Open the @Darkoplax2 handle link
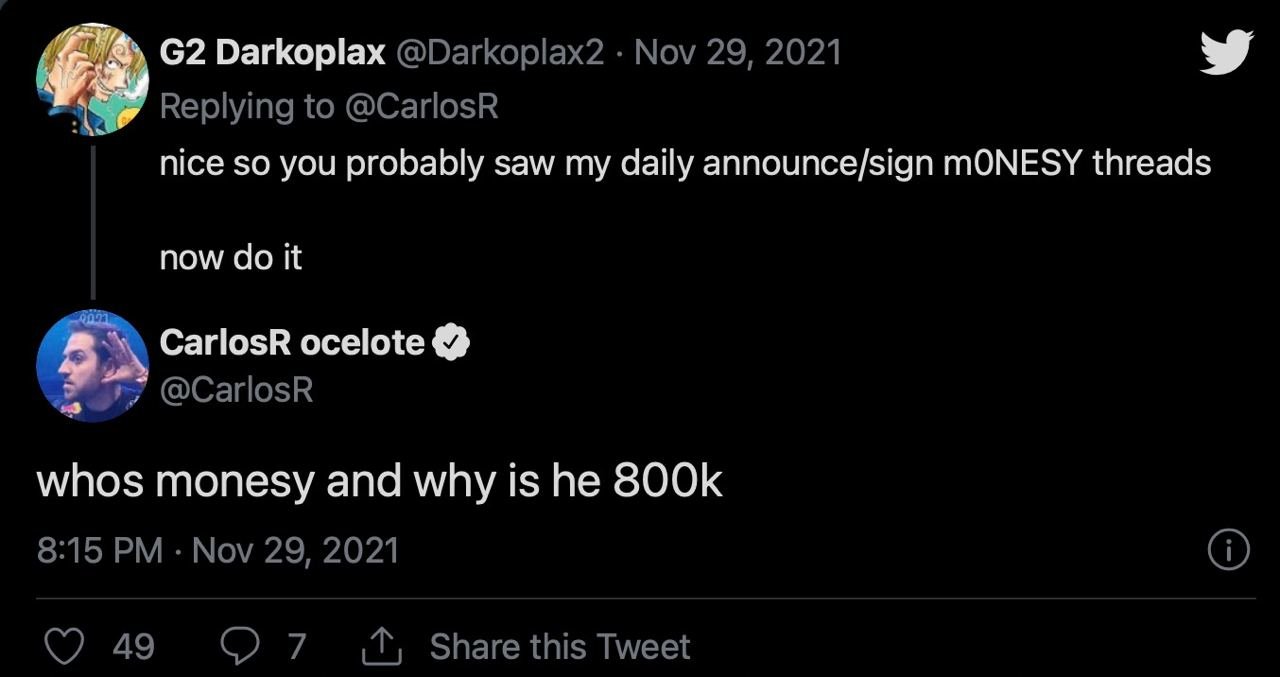This screenshot has height=677, width=1280. click(x=501, y=53)
